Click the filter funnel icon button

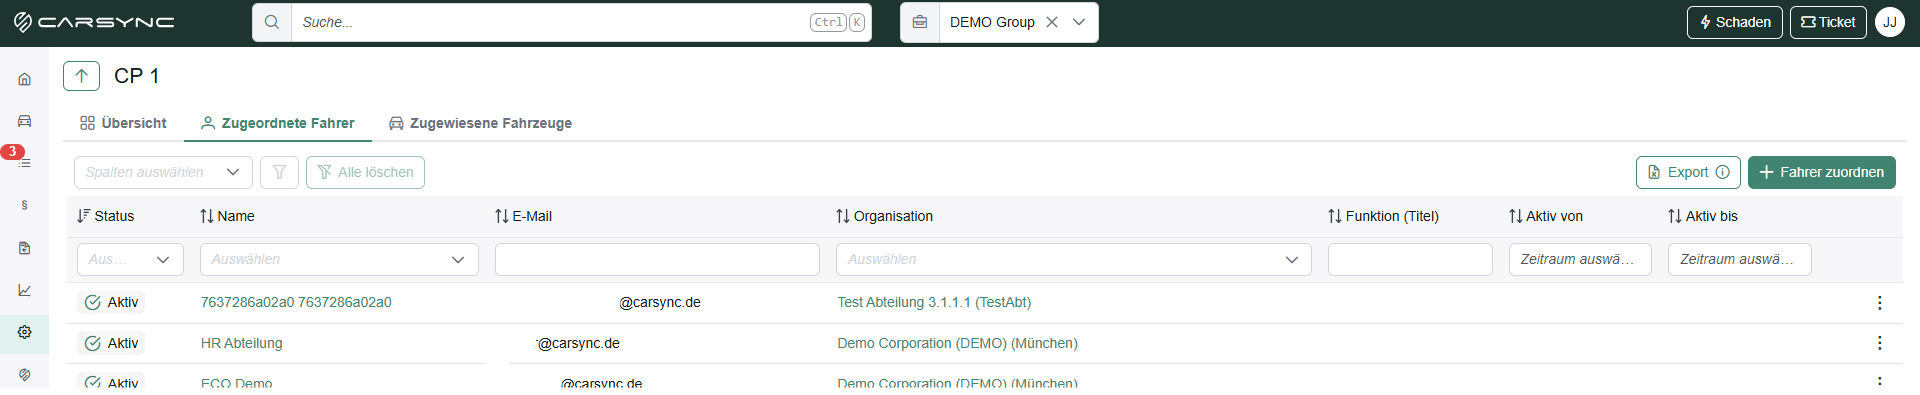[x=280, y=172]
